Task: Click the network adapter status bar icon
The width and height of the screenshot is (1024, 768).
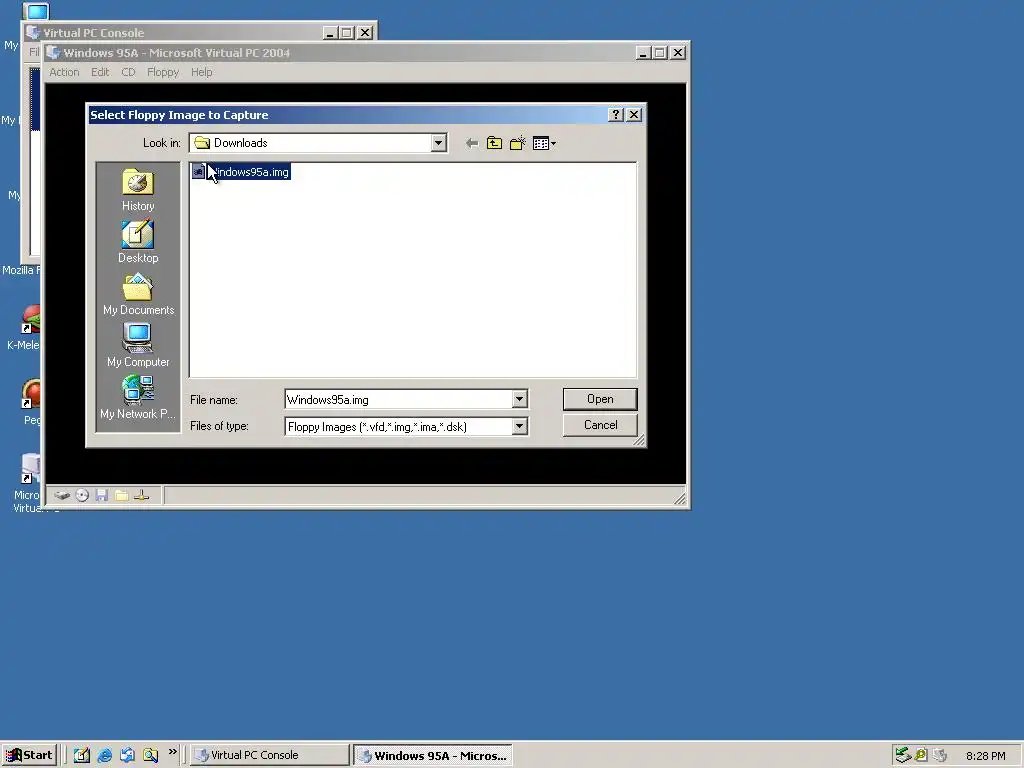Action: (142, 496)
